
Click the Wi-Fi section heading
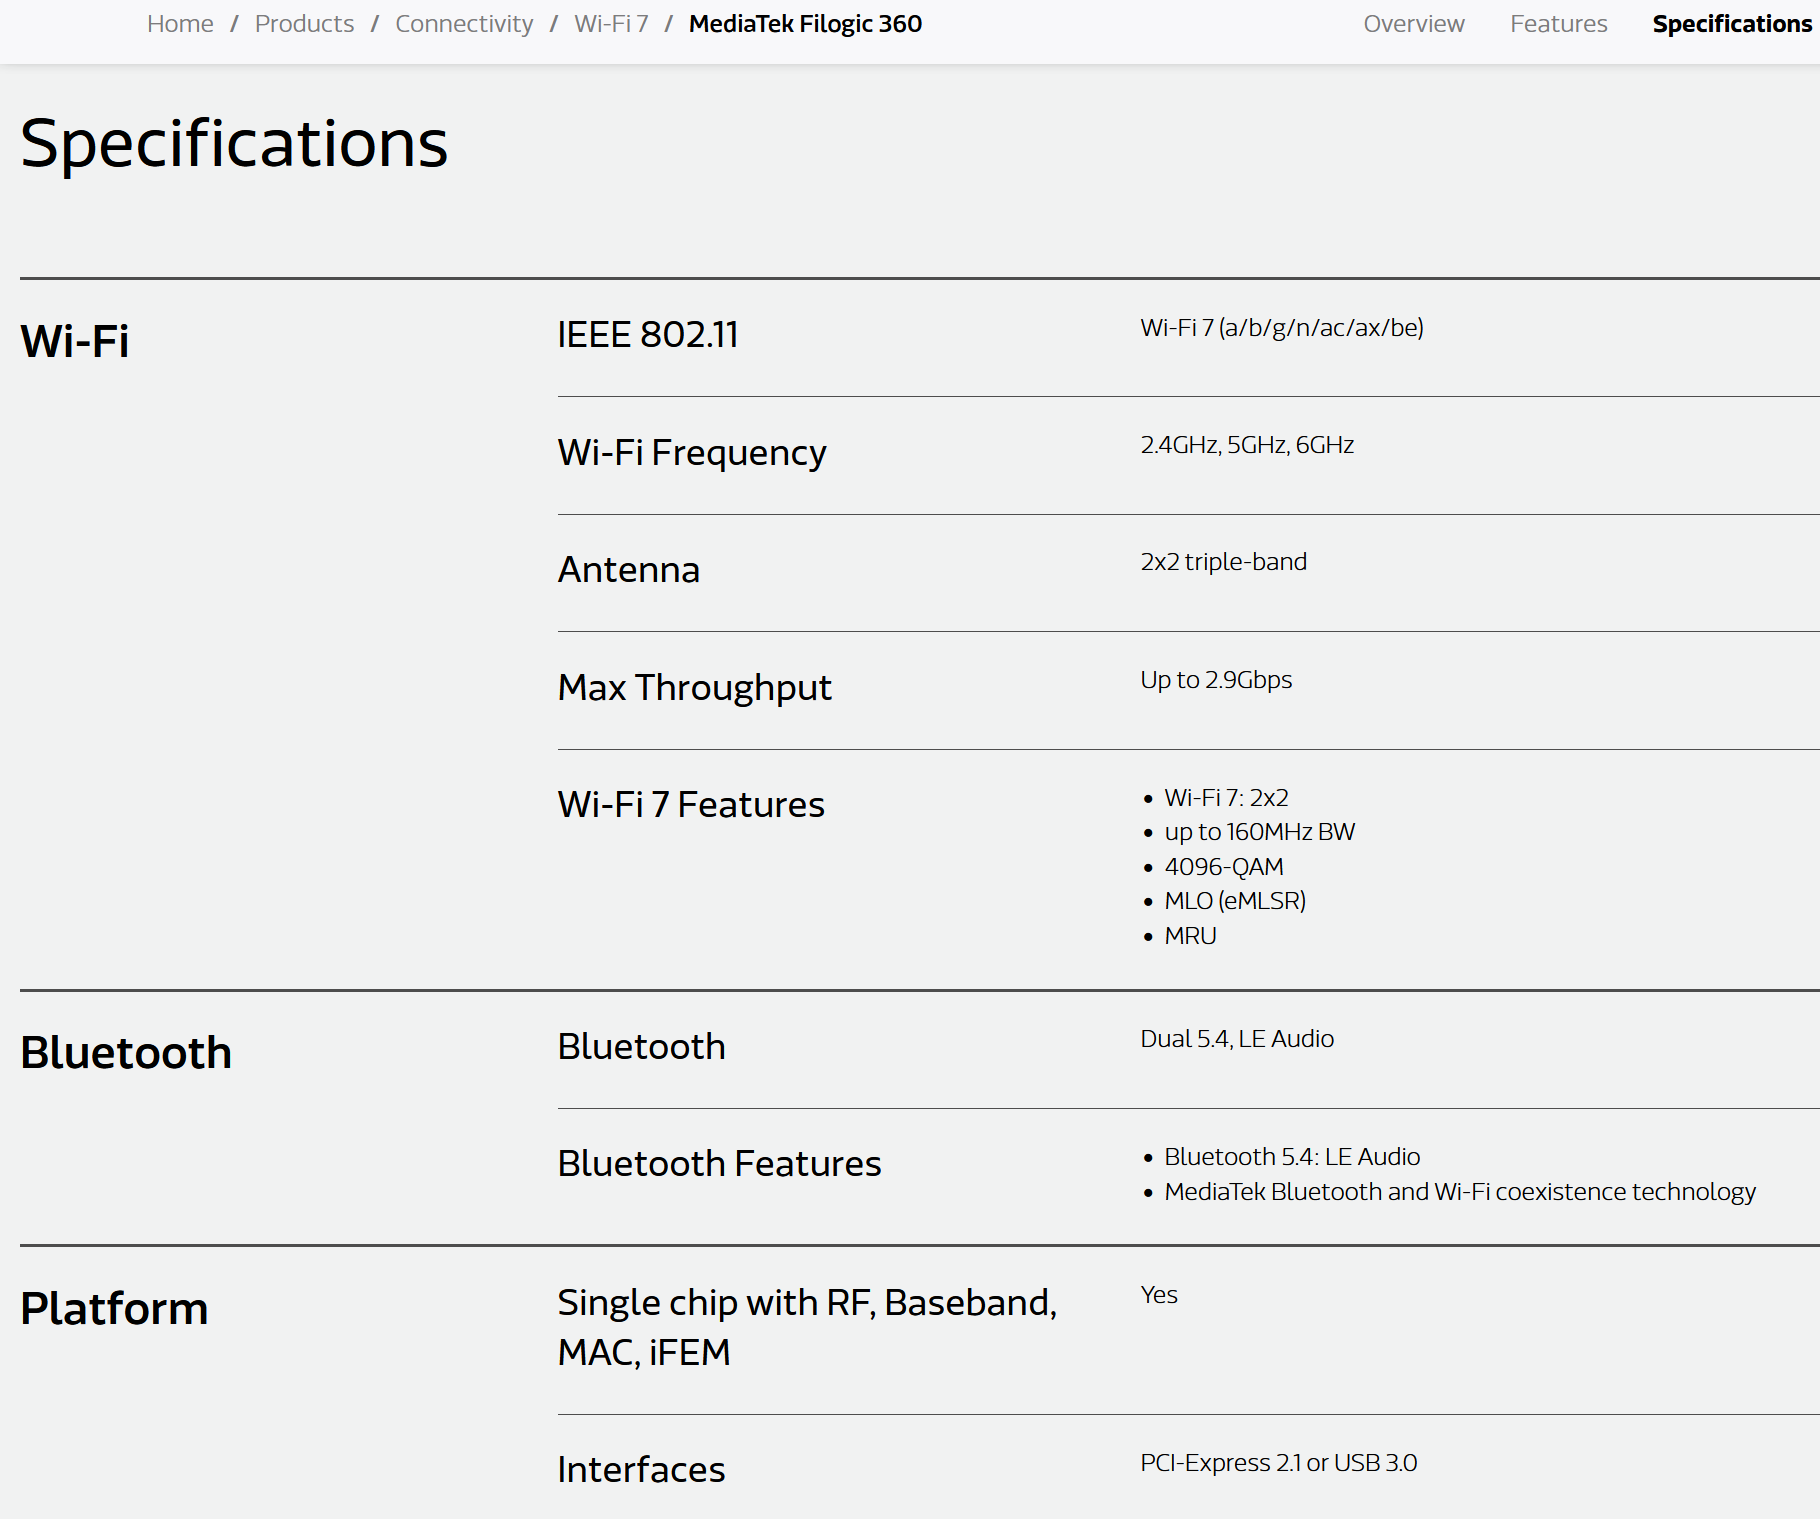75,341
